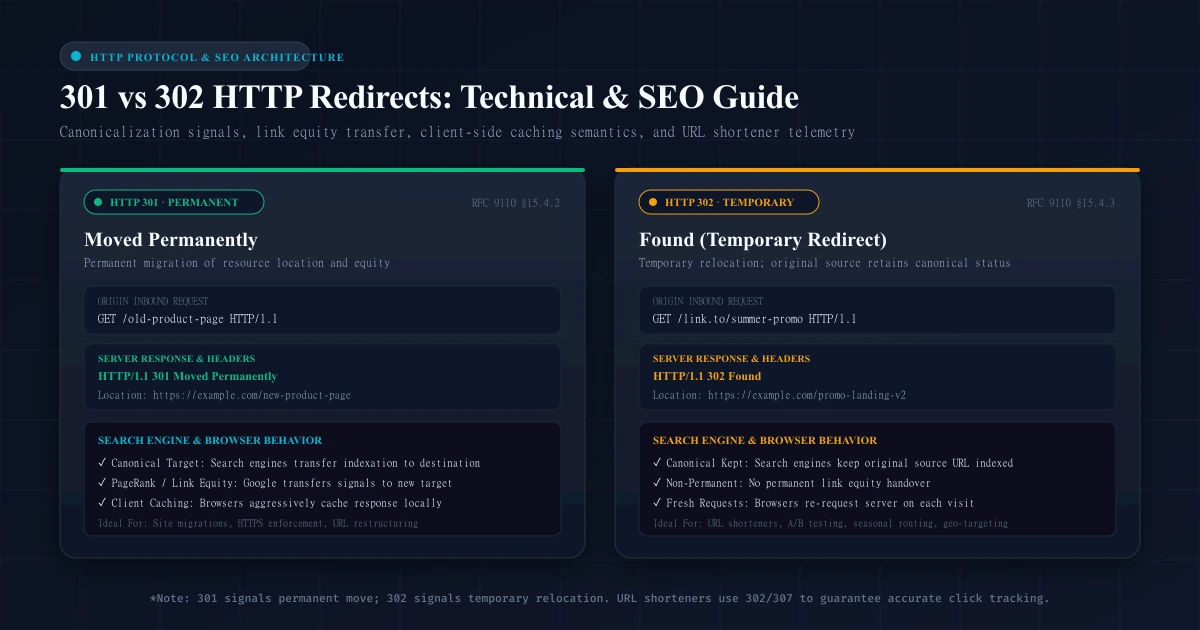Click the 'Client Caching' line

pos(270,503)
